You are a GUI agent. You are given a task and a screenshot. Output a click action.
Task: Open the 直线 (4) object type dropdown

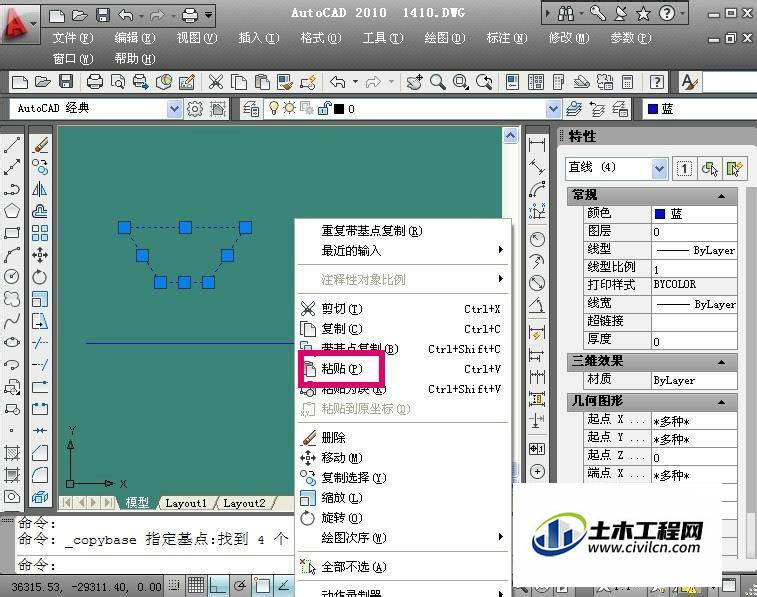pyautogui.click(x=659, y=168)
